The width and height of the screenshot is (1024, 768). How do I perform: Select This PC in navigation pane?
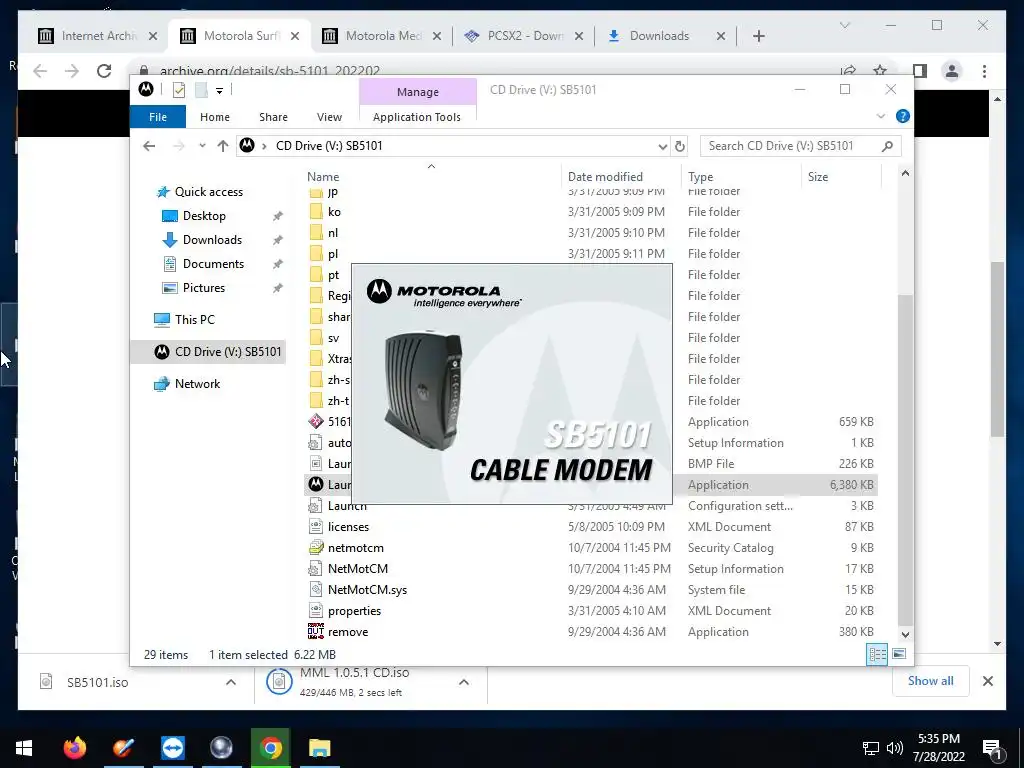click(x=194, y=320)
